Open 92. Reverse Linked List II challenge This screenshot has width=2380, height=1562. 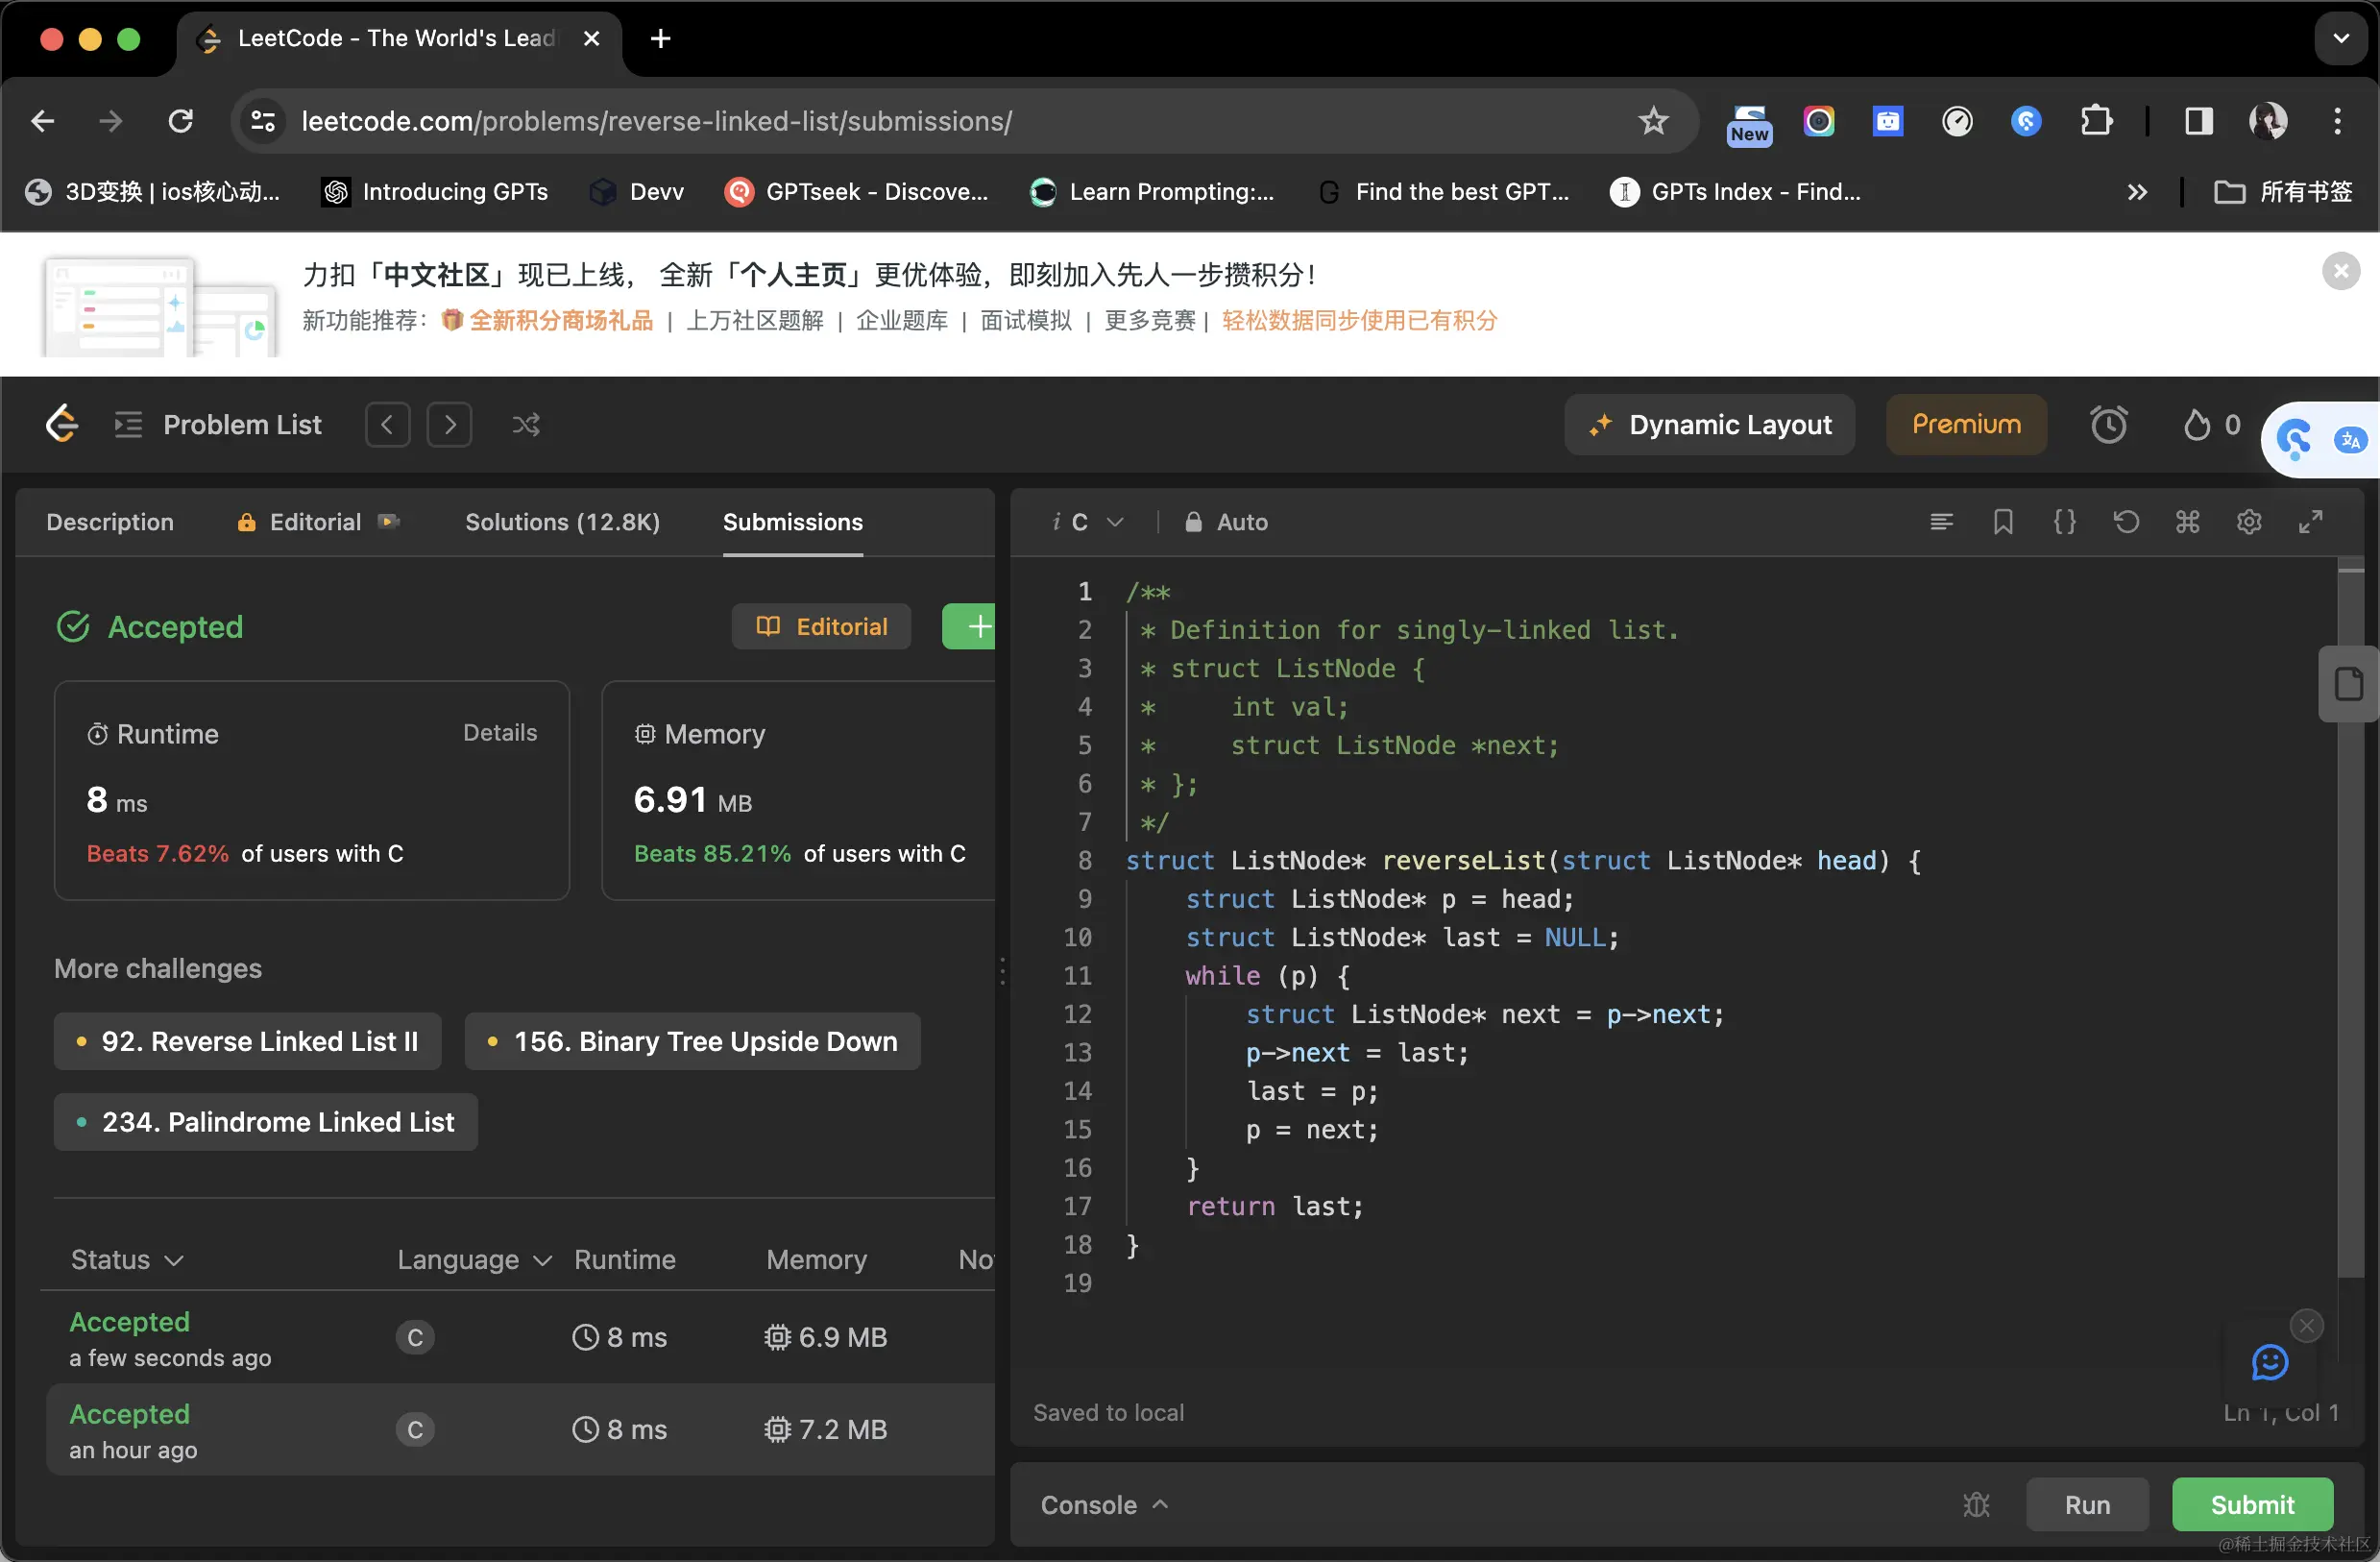tap(248, 1041)
